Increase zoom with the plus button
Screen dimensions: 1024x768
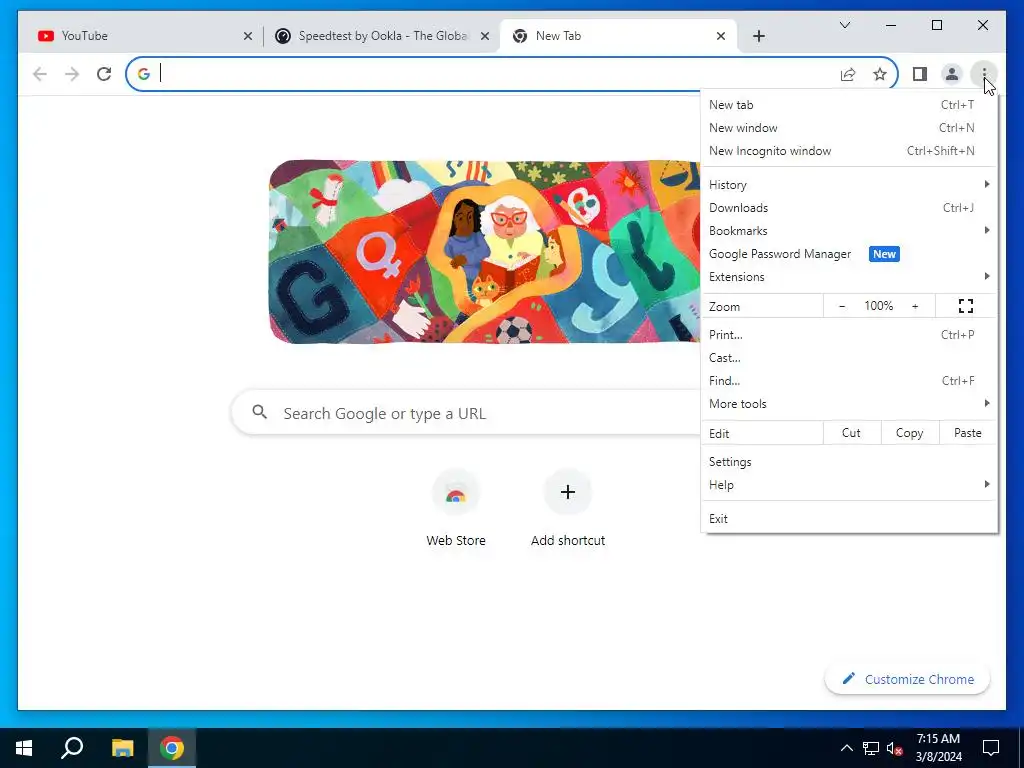pos(915,306)
